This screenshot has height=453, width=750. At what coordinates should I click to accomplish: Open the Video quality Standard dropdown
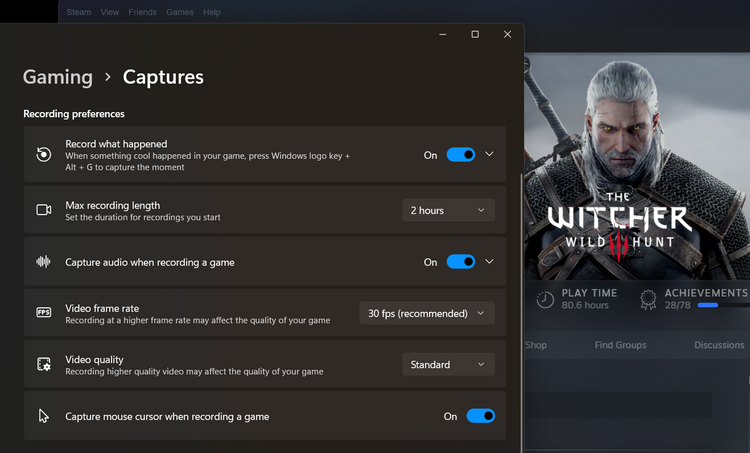point(448,365)
